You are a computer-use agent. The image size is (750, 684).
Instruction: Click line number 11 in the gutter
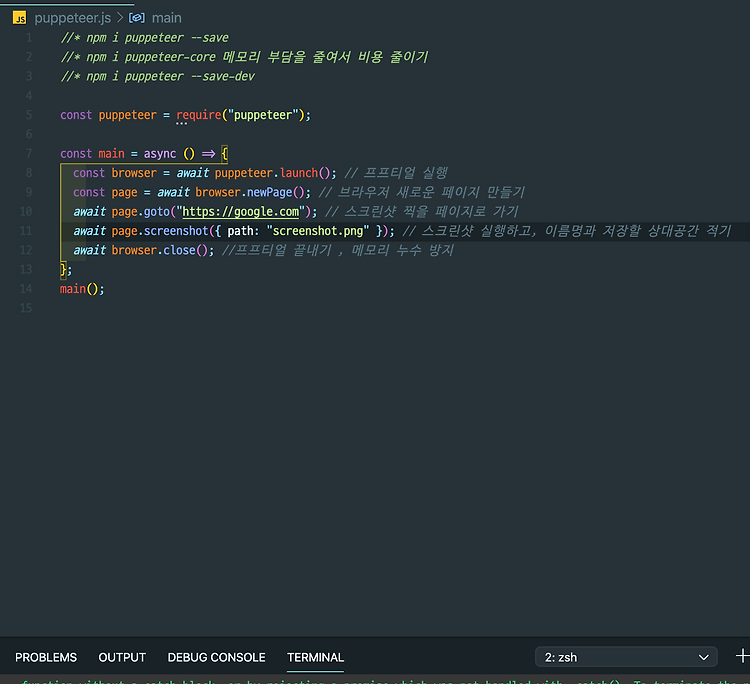pyautogui.click(x=26, y=231)
